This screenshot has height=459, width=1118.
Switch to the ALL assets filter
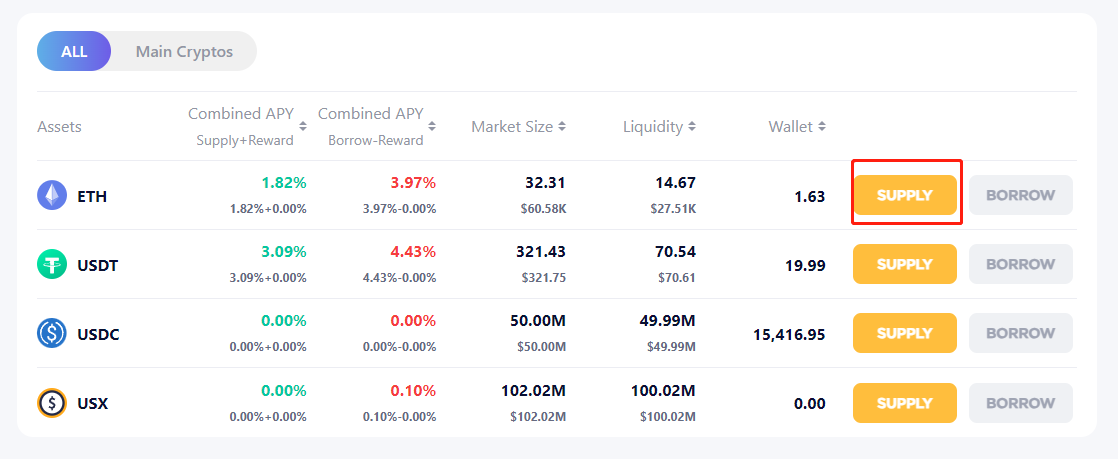click(x=74, y=51)
